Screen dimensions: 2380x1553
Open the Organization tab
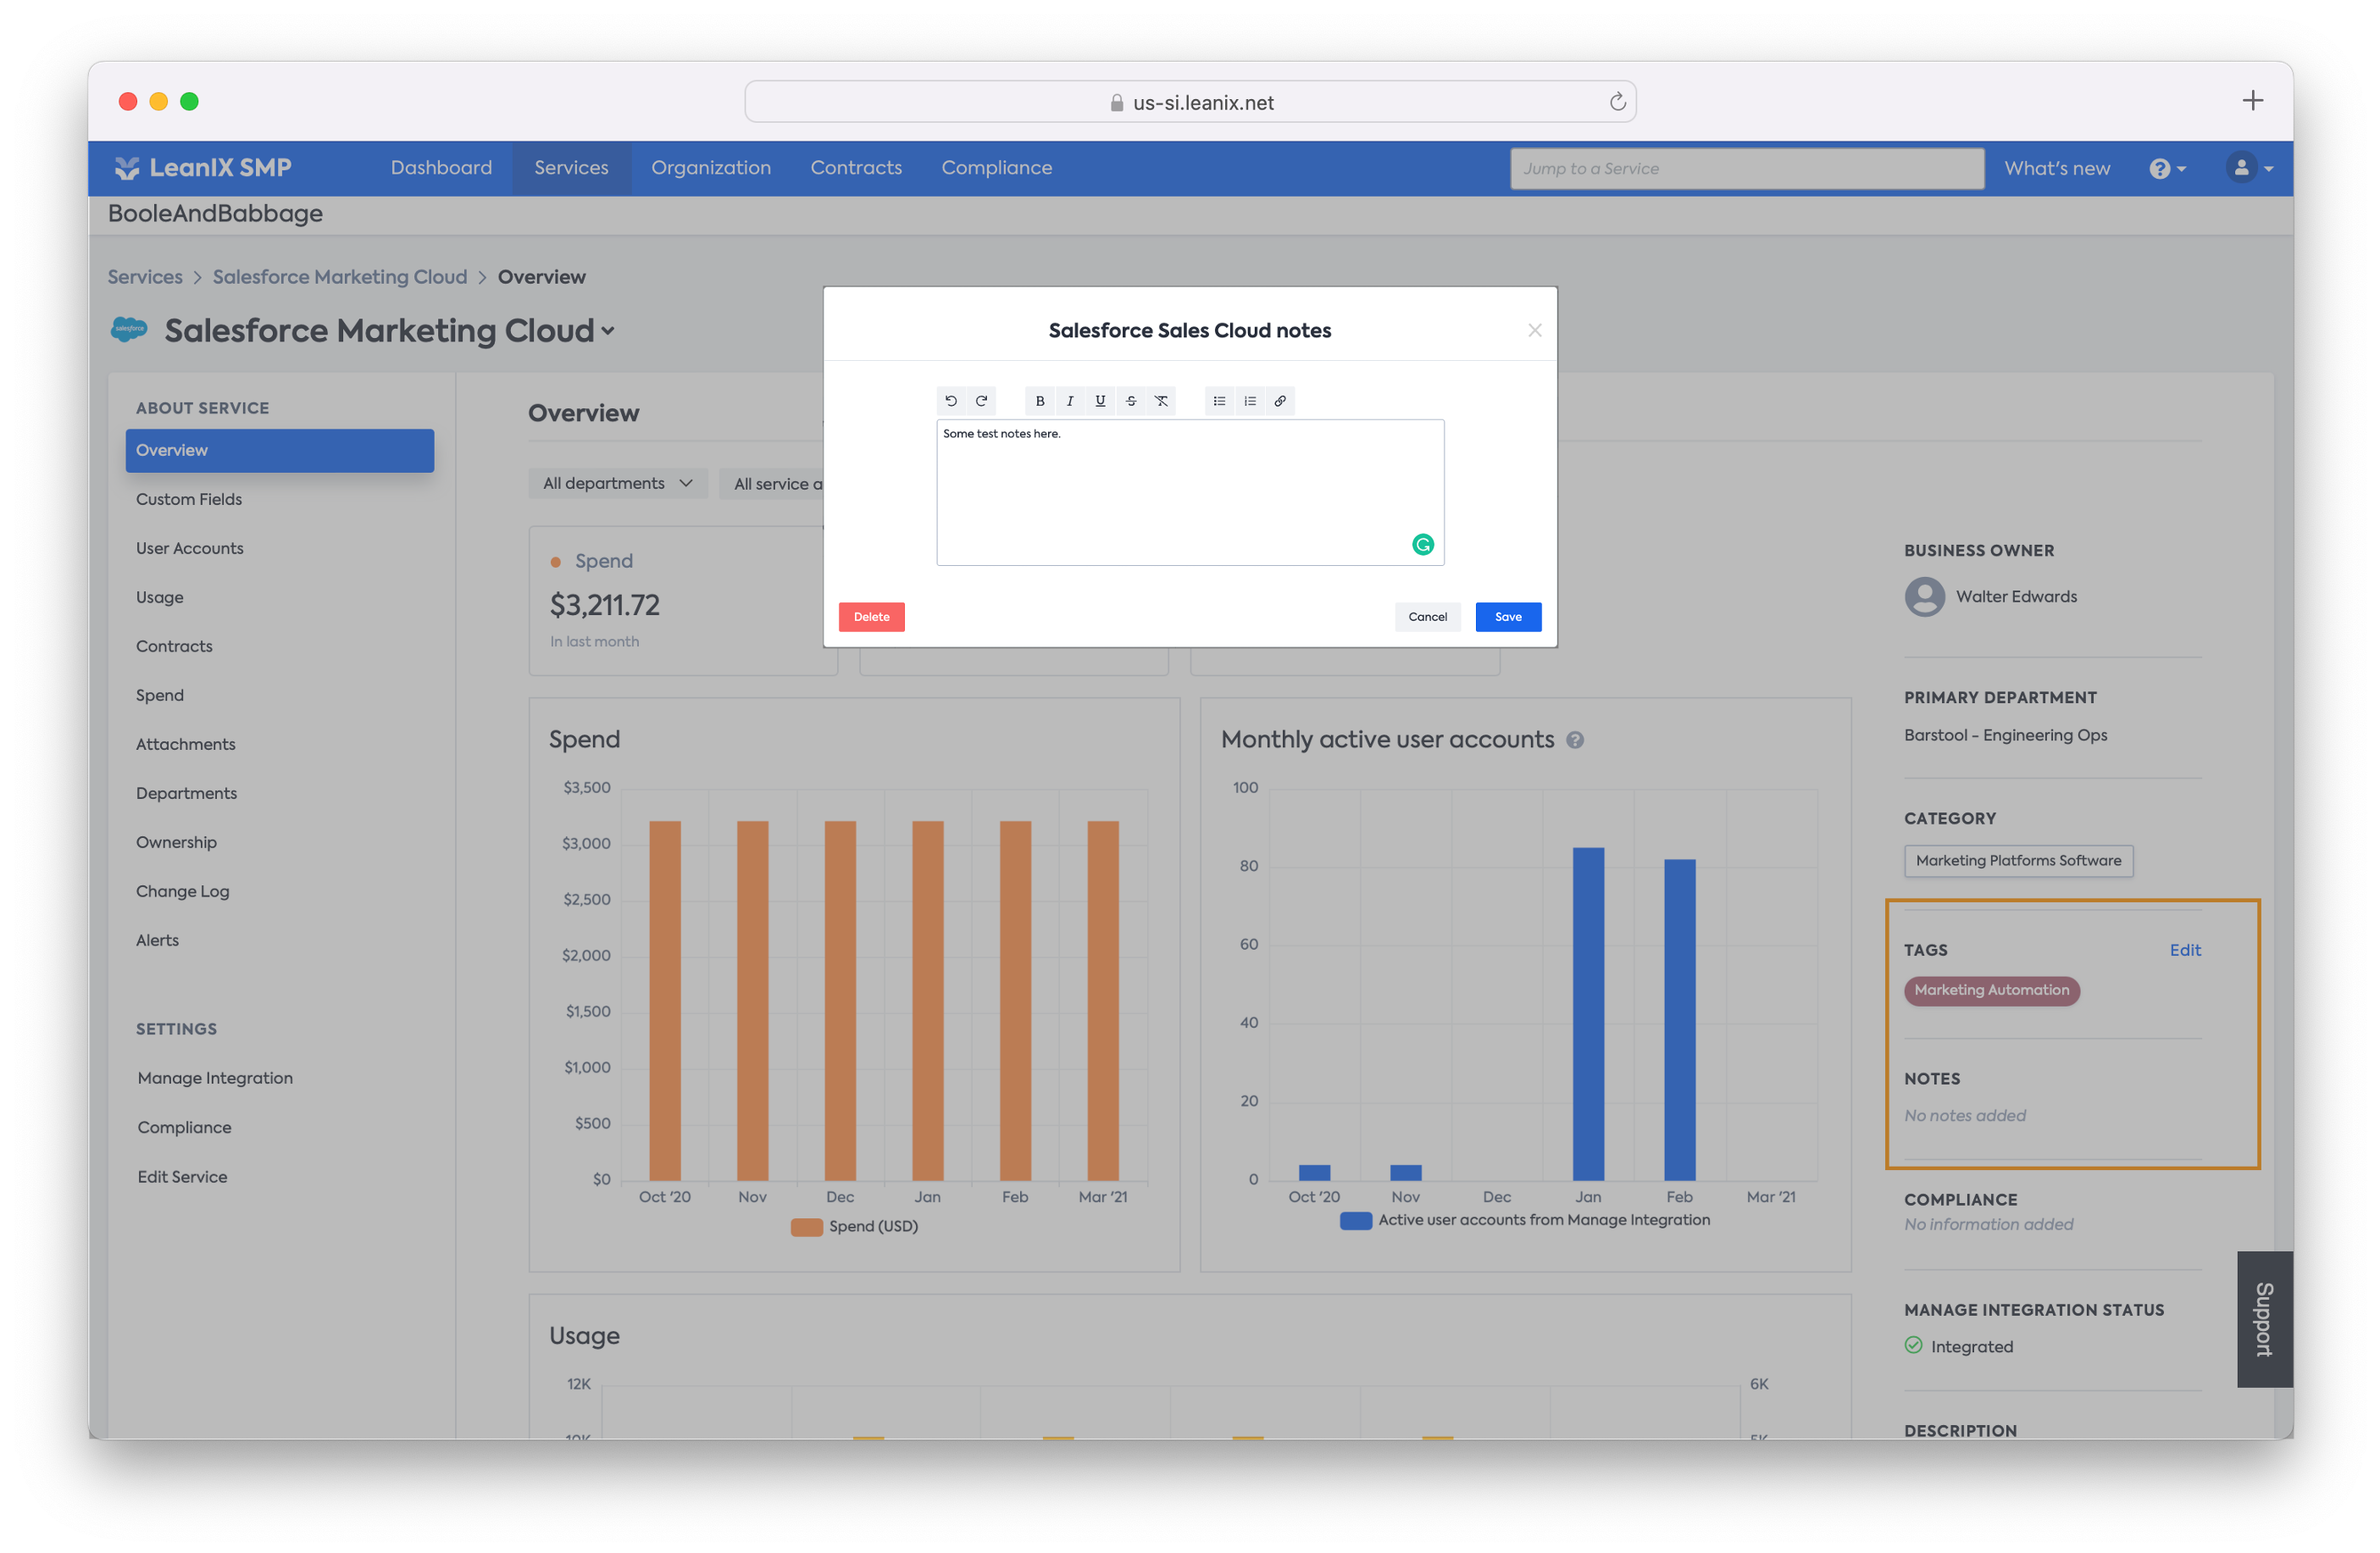coord(711,168)
